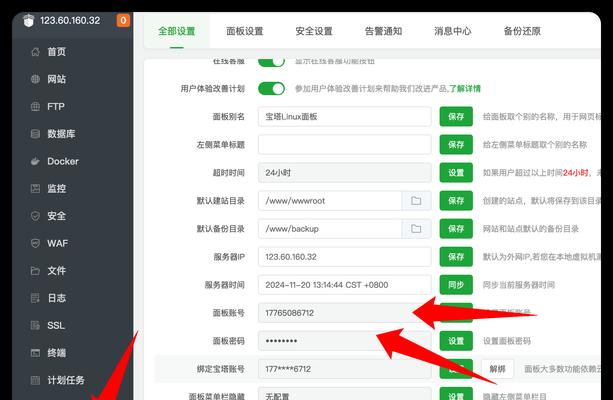
Task: Toggle the 用户体验改善计划 switch
Action: point(271,89)
